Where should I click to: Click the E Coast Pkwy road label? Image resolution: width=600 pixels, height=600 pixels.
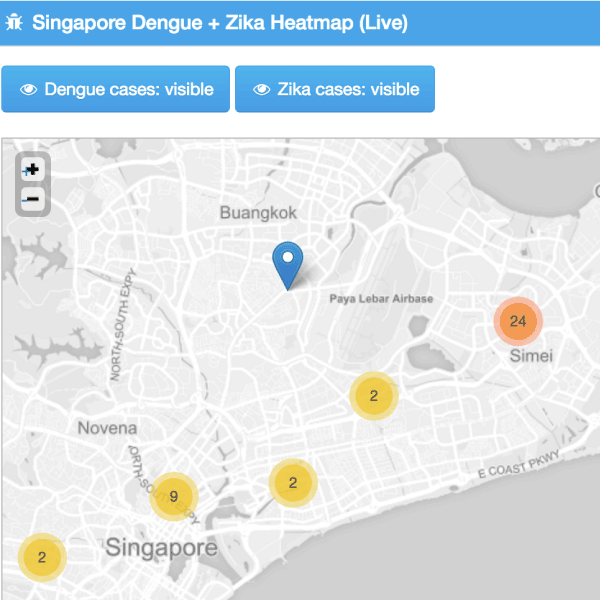click(520, 465)
